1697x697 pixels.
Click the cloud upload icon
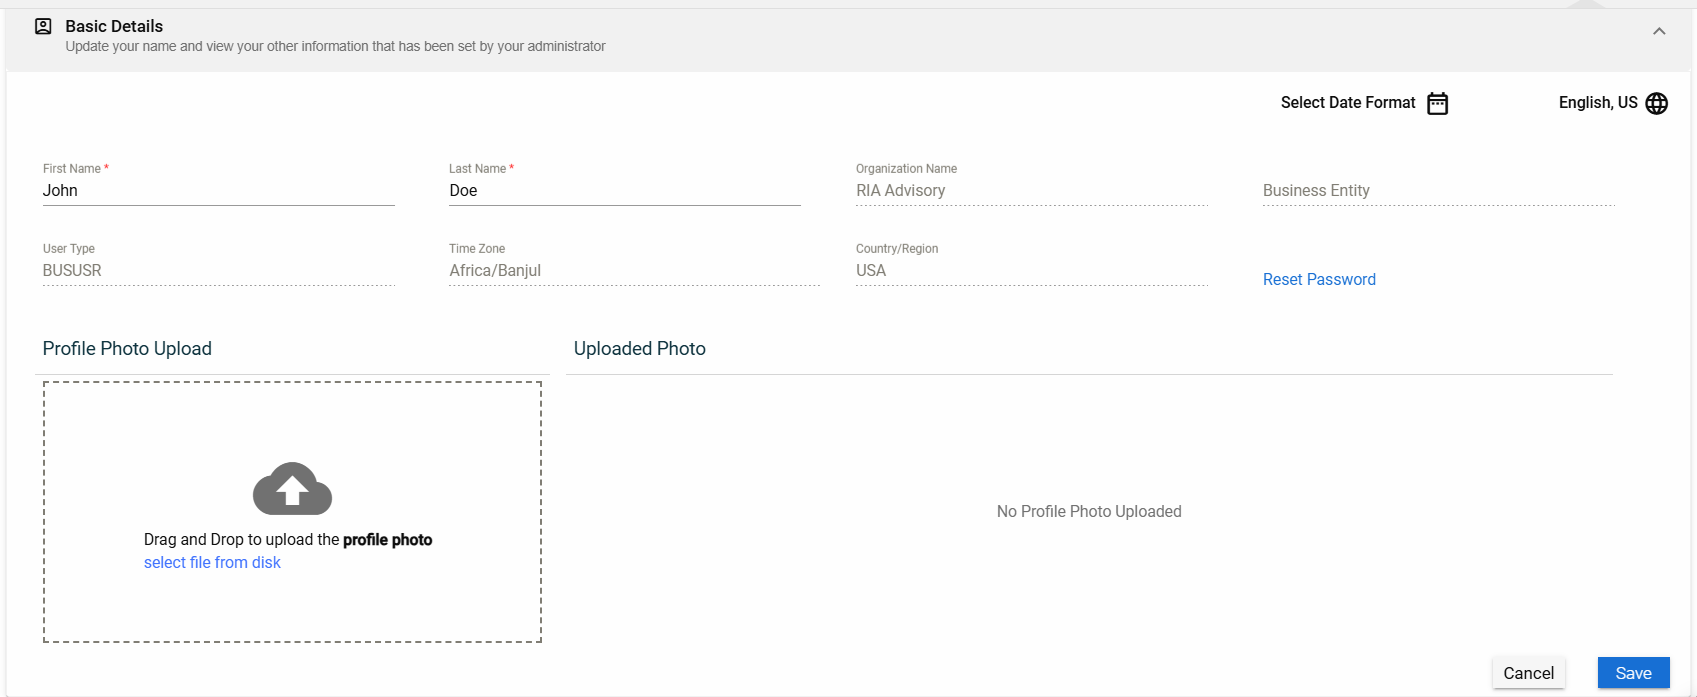pos(292,489)
